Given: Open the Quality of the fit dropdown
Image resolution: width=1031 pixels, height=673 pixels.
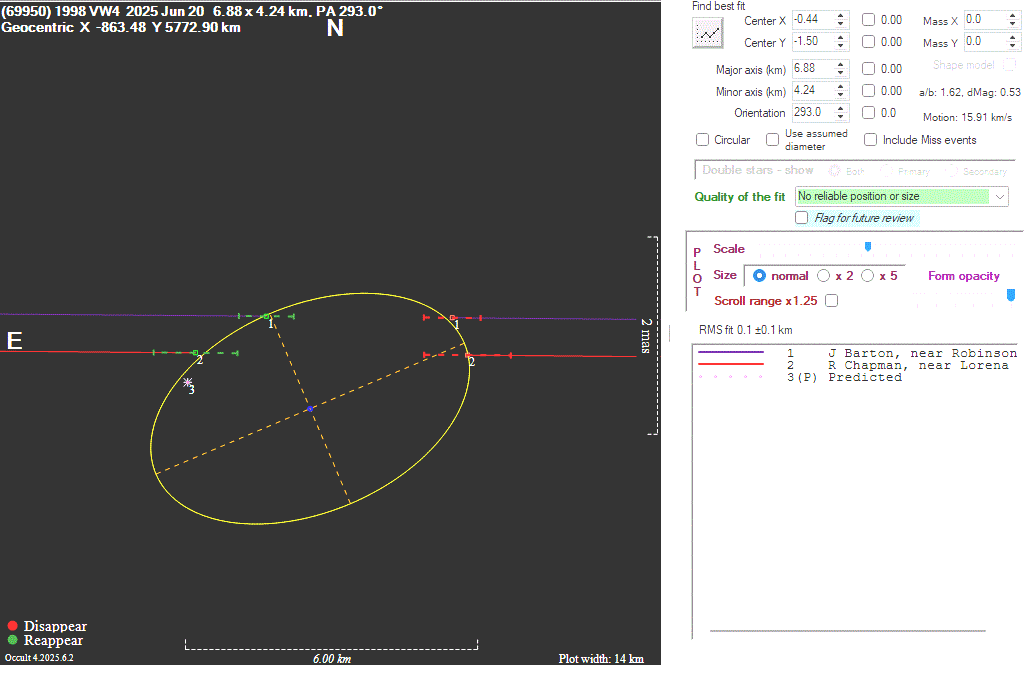Looking at the screenshot, I should (x=901, y=196).
